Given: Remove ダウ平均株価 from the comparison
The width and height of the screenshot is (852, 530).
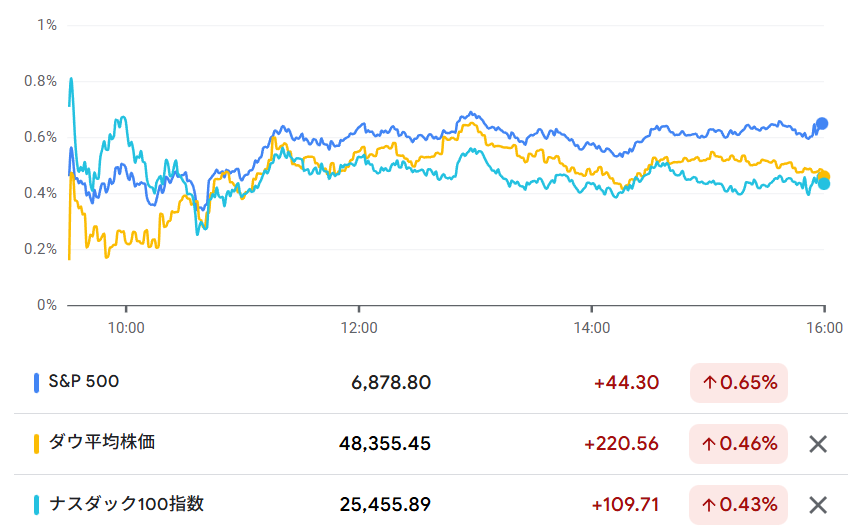Looking at the screenshot, I should tap(818, 444).
